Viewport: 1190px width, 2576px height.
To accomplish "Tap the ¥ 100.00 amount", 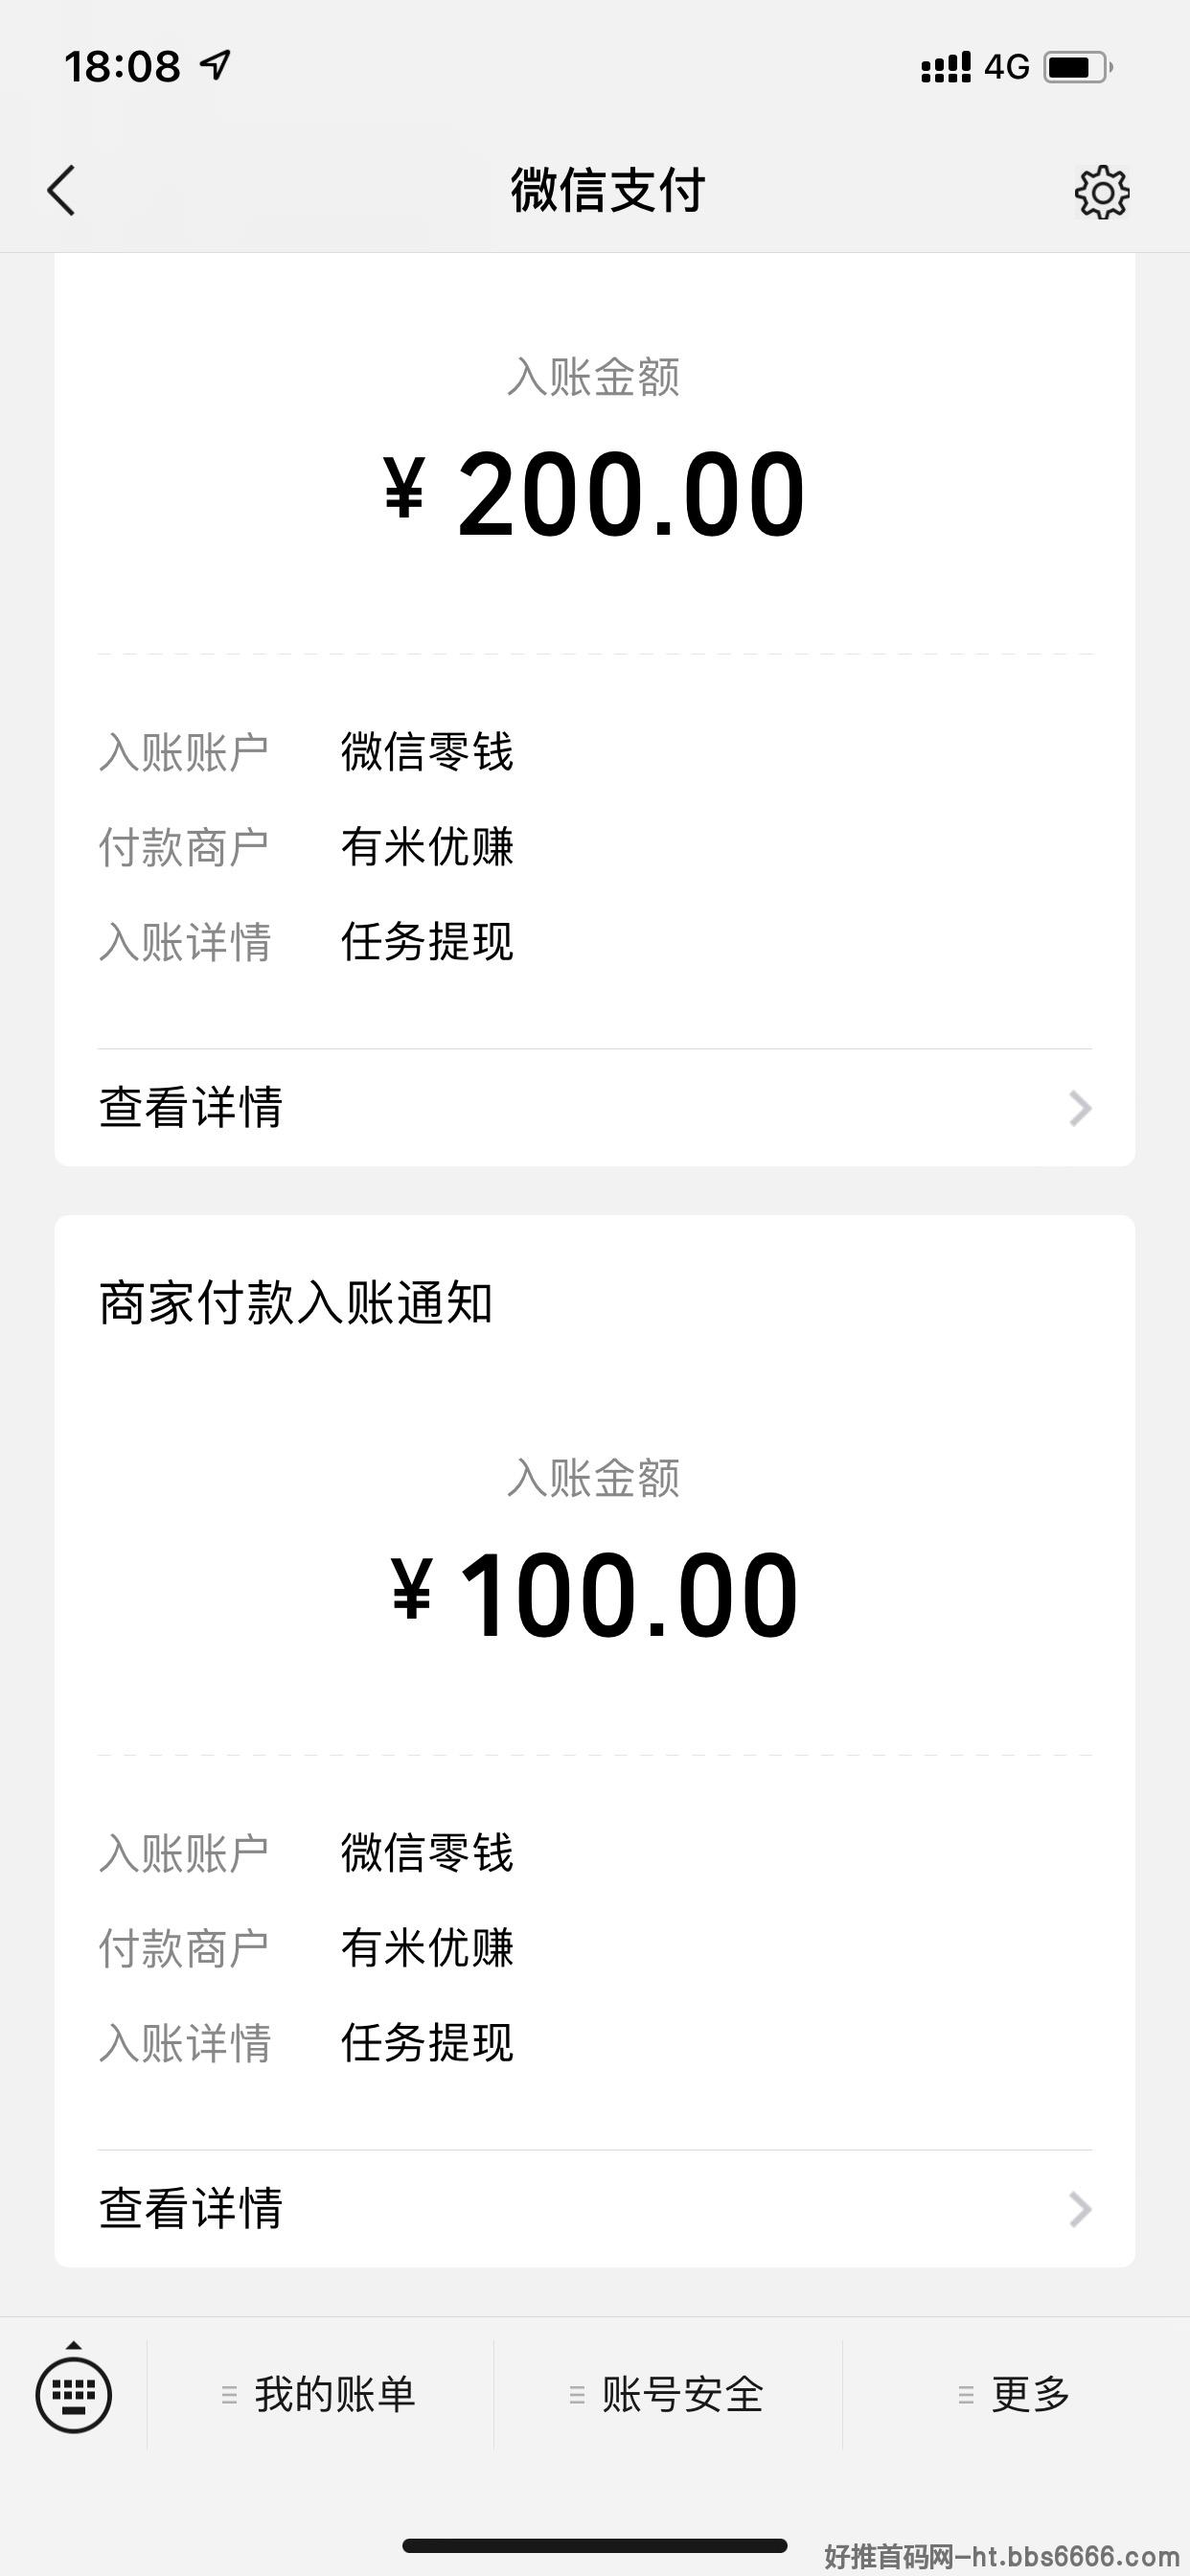I will tap(595, 1594).
